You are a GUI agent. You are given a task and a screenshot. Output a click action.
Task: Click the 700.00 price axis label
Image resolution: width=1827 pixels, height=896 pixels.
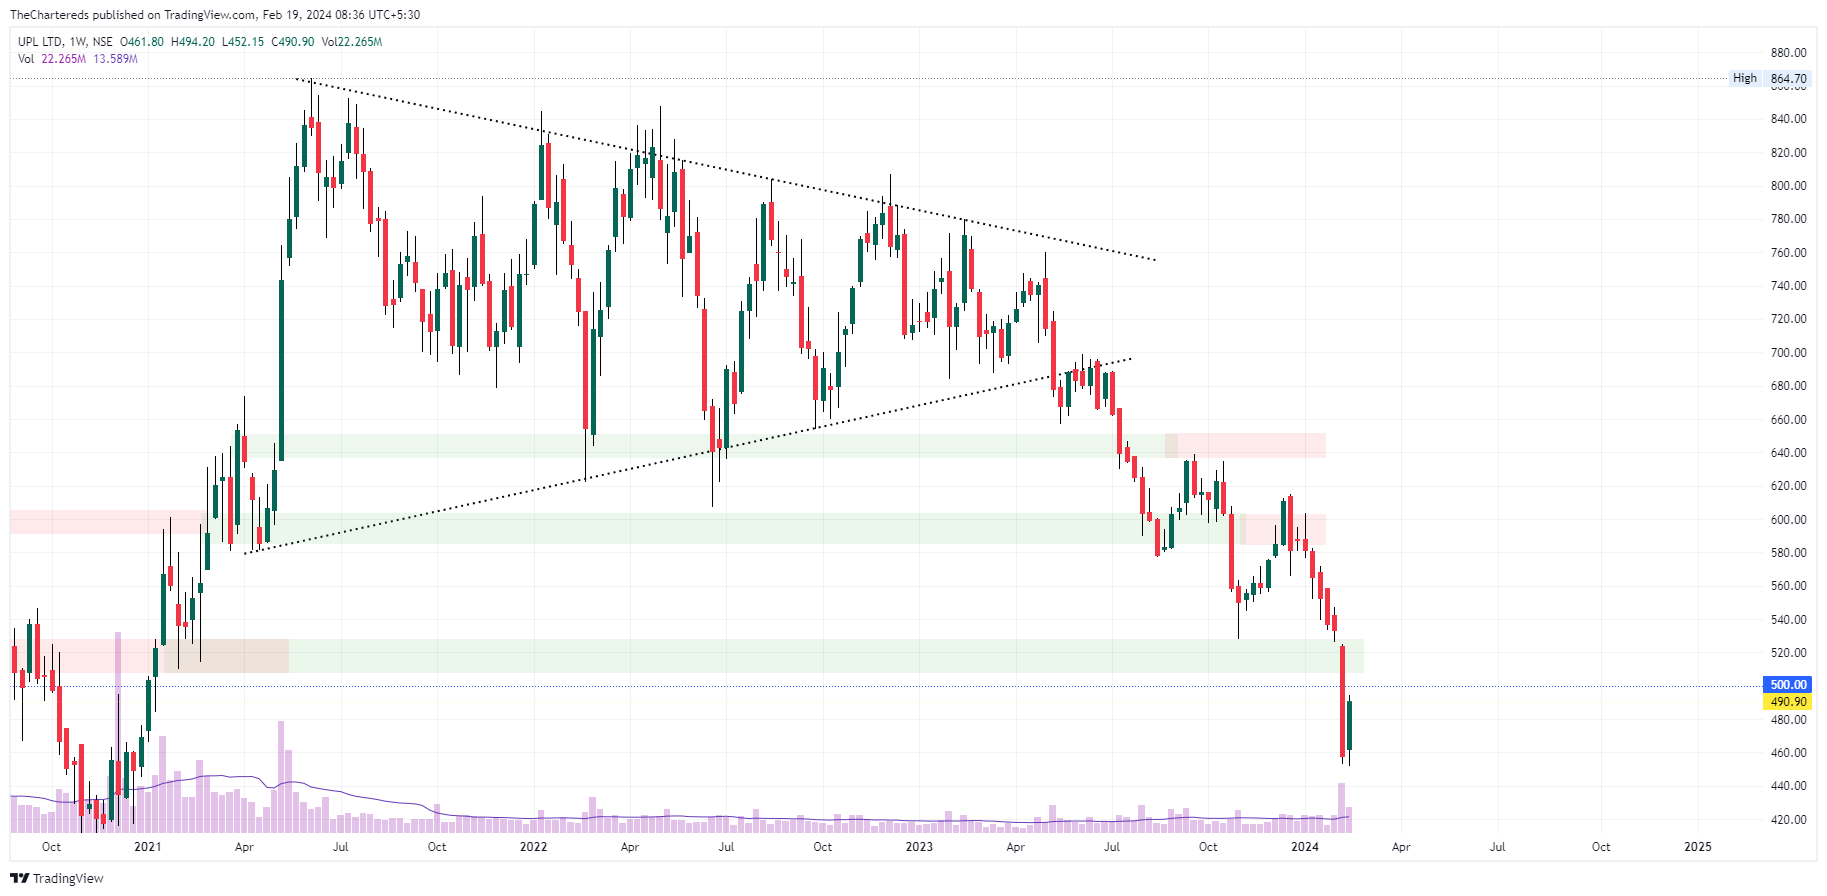1788,353
